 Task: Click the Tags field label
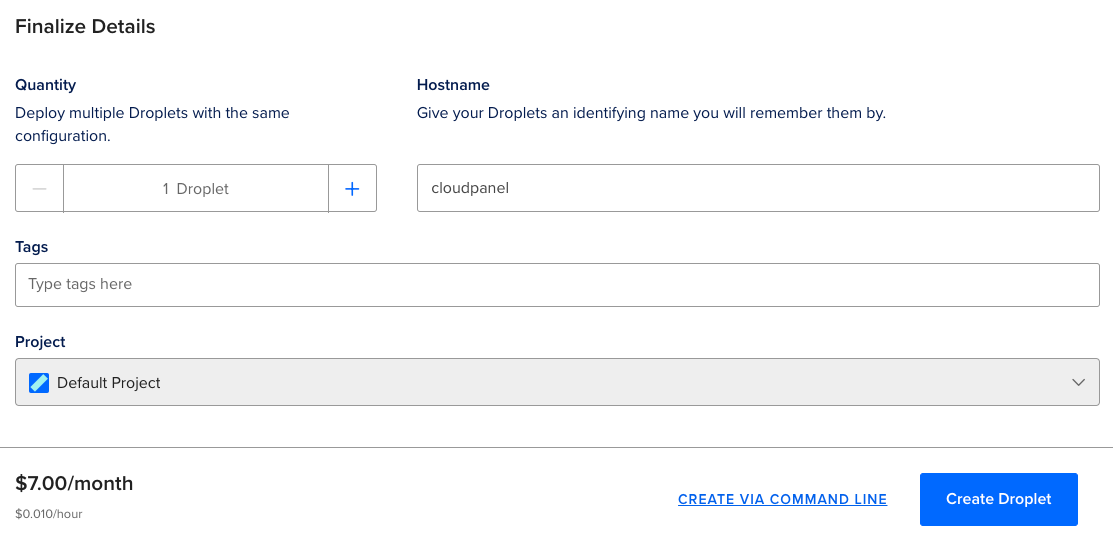click(x=31, y=246)
